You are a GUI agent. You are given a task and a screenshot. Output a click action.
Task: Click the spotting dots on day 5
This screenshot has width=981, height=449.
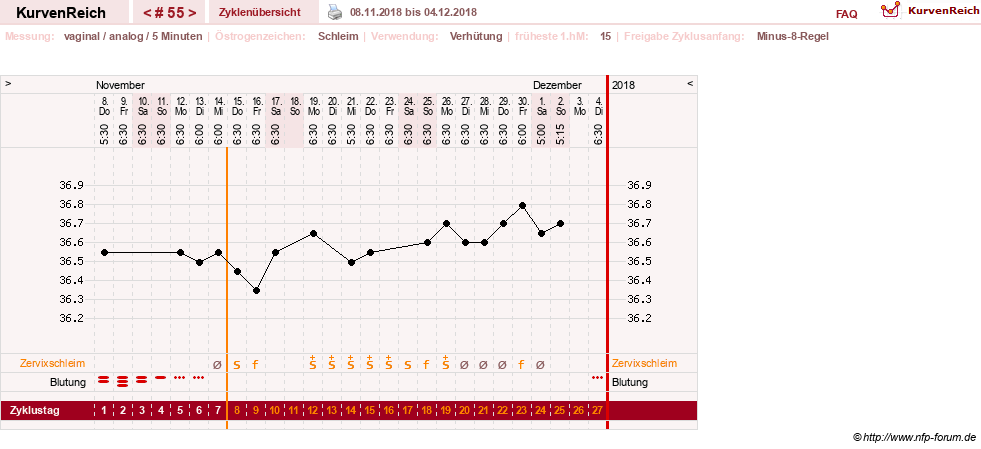pos(180,377)
